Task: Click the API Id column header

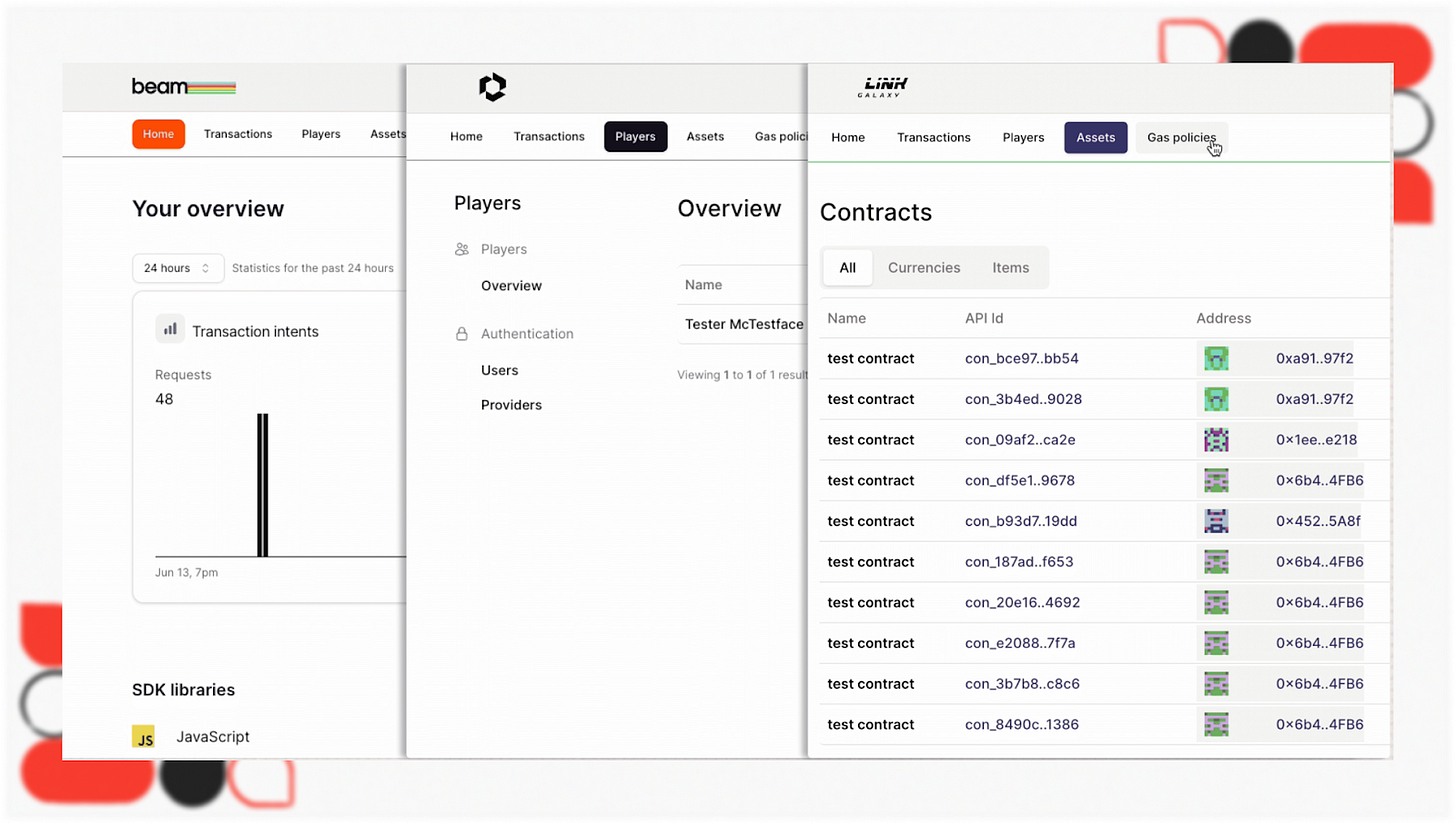Action: [984, 318]
